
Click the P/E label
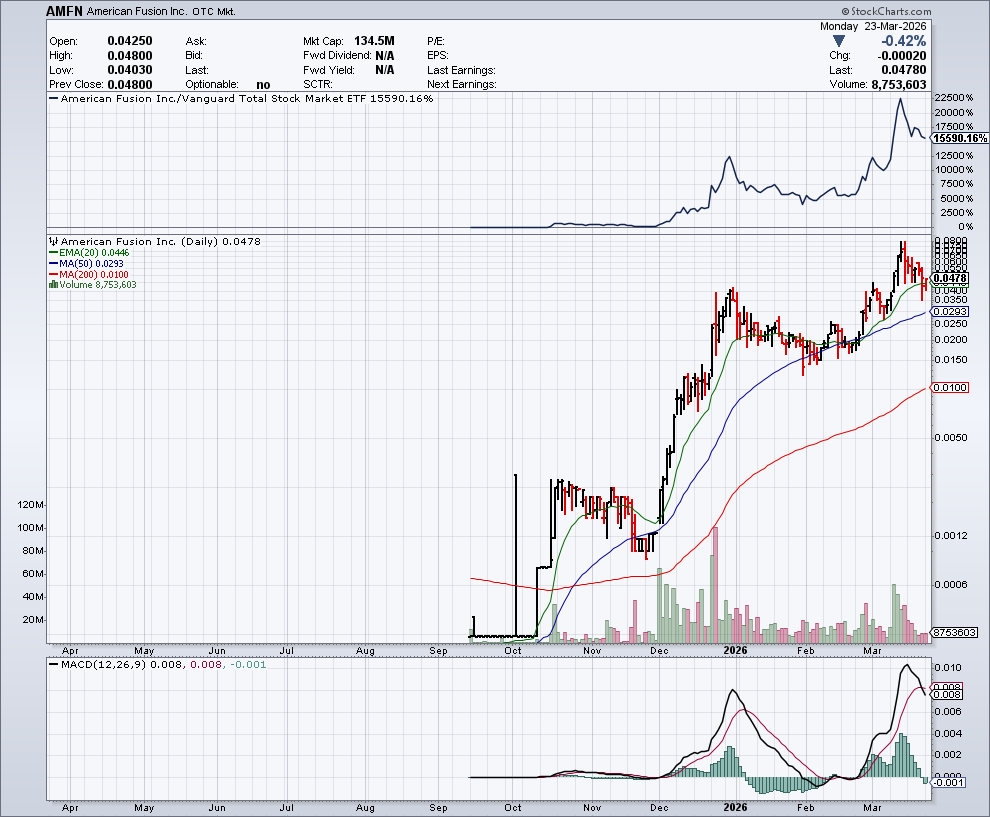436,41
